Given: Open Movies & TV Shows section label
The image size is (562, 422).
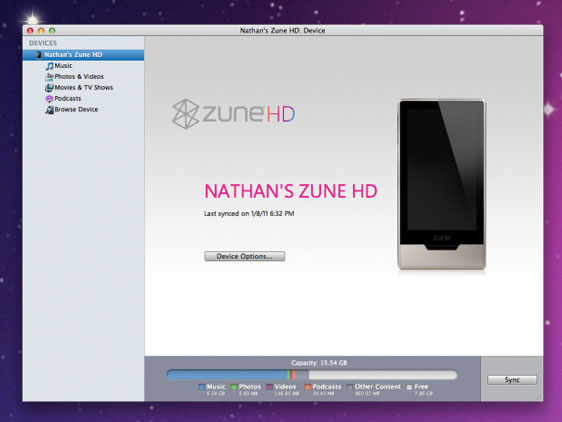Looking at the screenshot, I should point(84,87).
